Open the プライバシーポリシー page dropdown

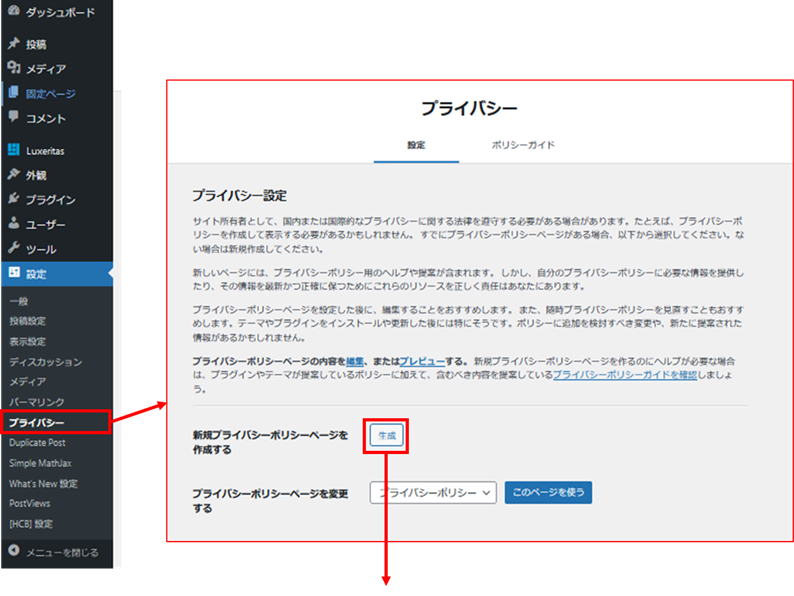pos(433,492)
